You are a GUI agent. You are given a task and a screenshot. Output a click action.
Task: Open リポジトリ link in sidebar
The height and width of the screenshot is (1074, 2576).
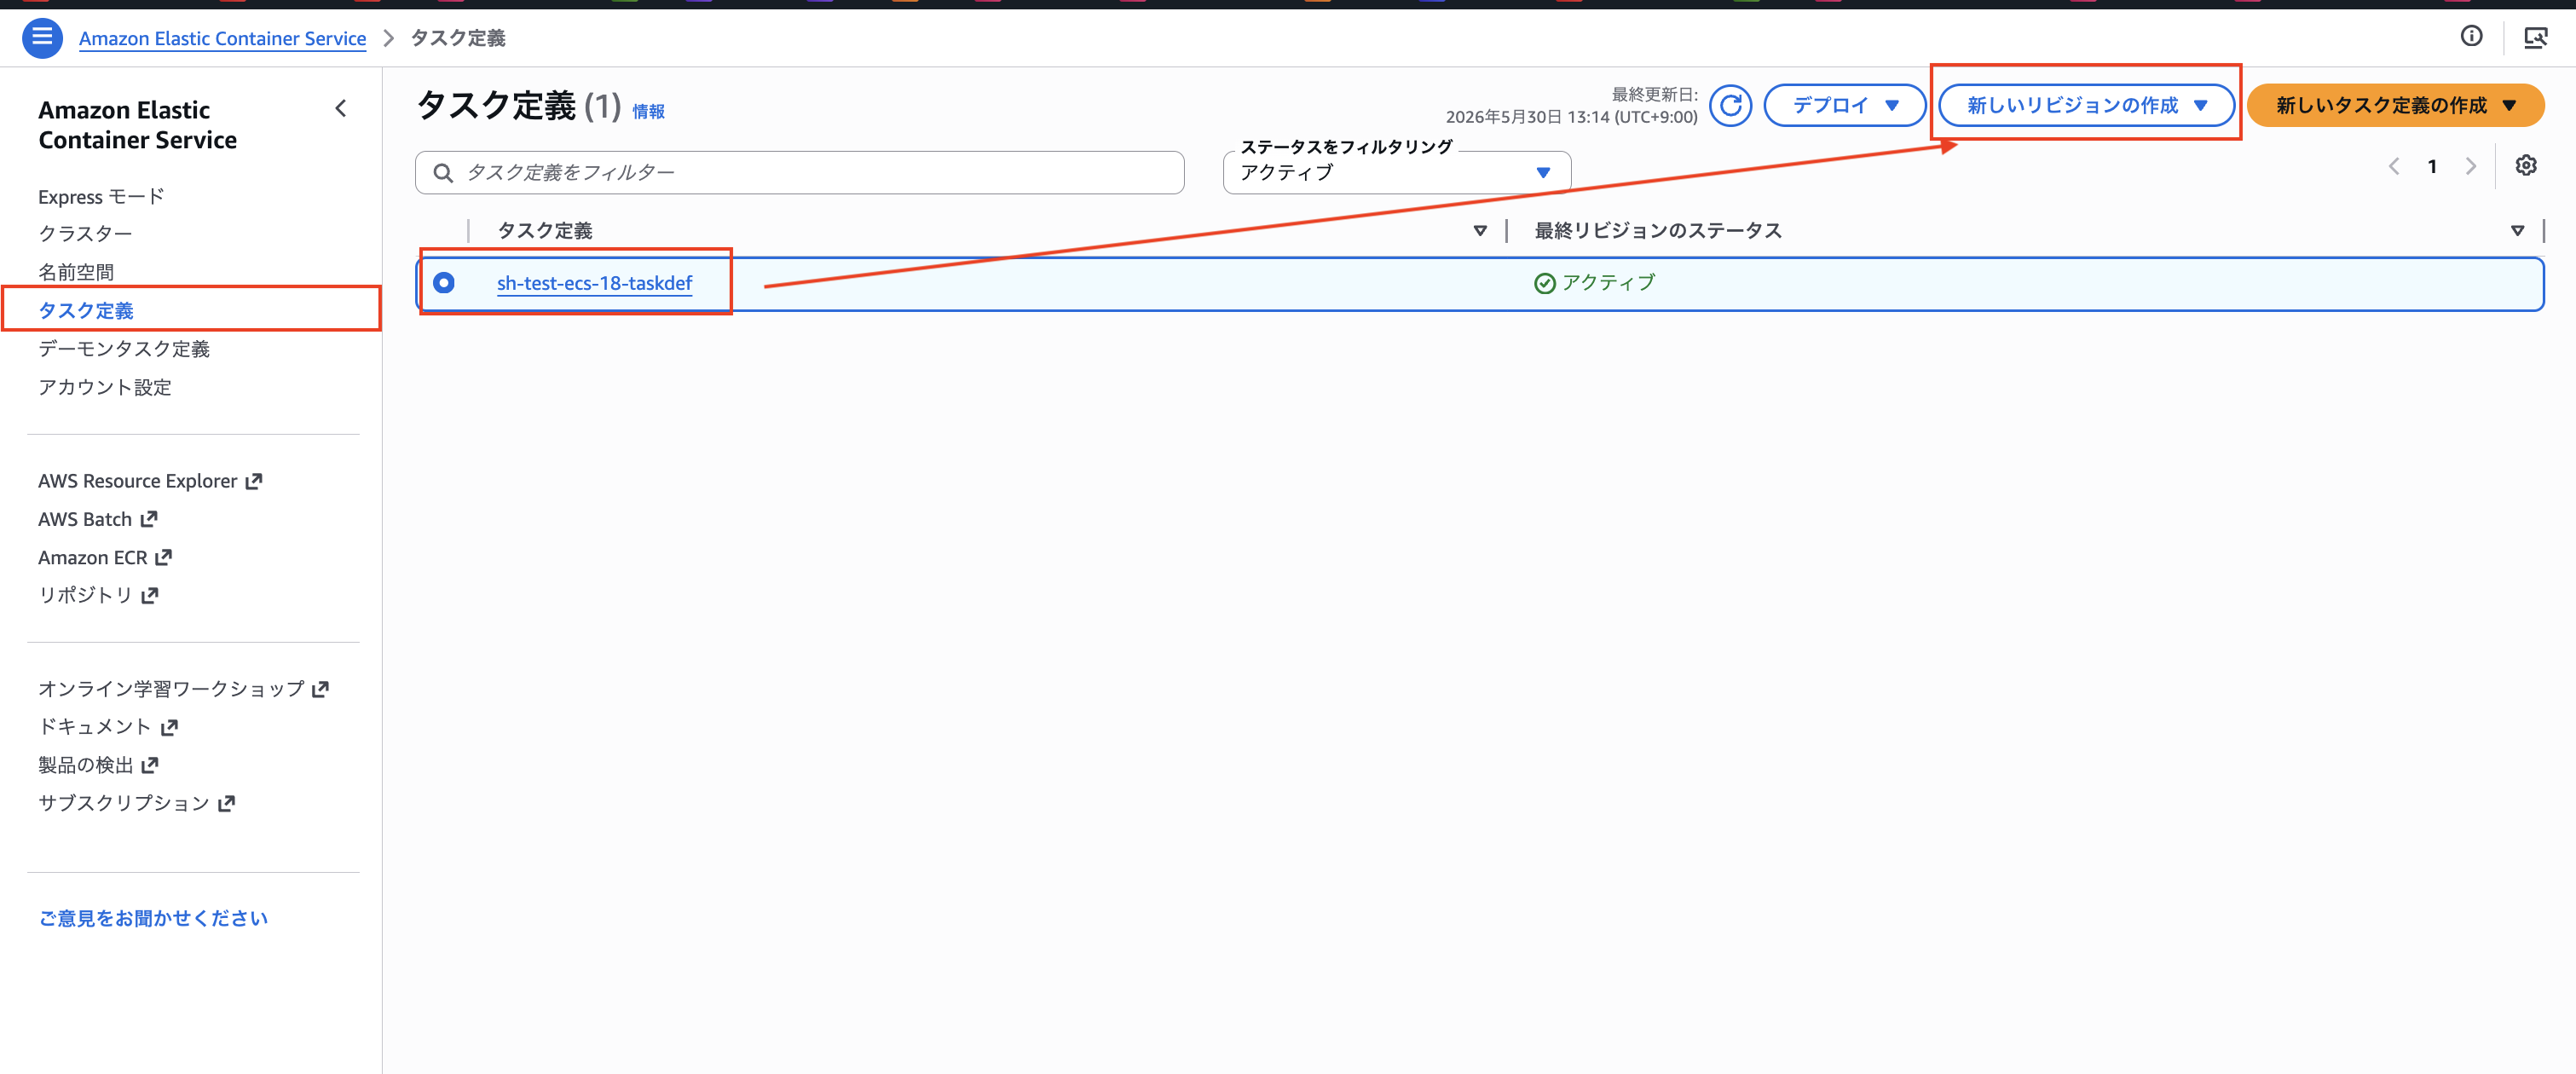click(85, 595)
